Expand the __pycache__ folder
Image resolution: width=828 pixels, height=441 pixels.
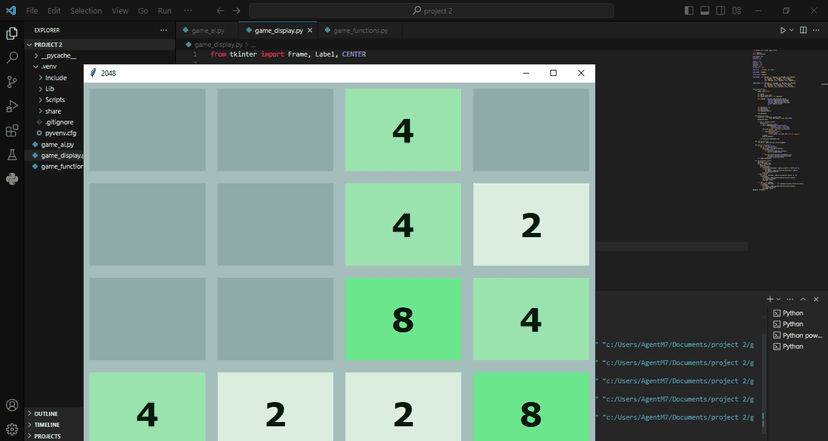point(58,55)
